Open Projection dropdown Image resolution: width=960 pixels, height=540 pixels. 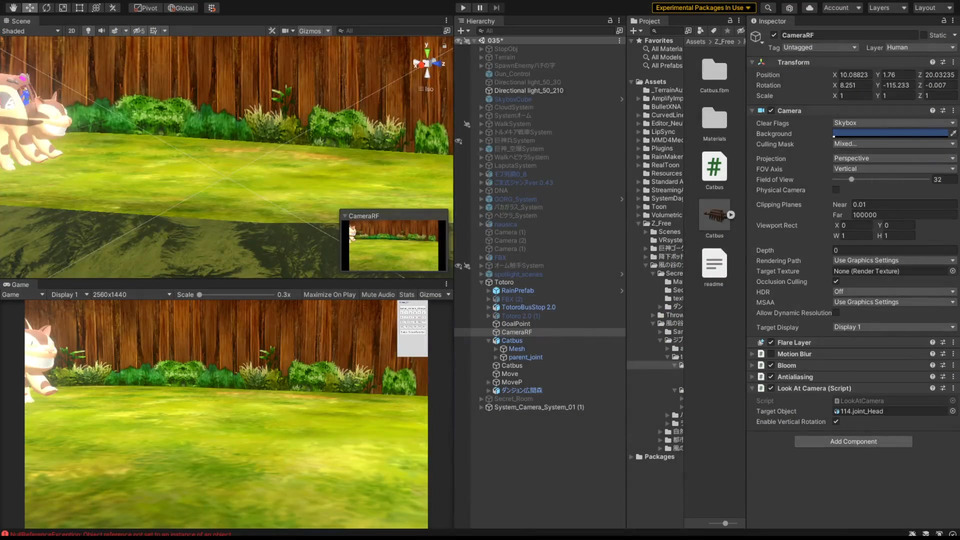(x=894, y=158)
